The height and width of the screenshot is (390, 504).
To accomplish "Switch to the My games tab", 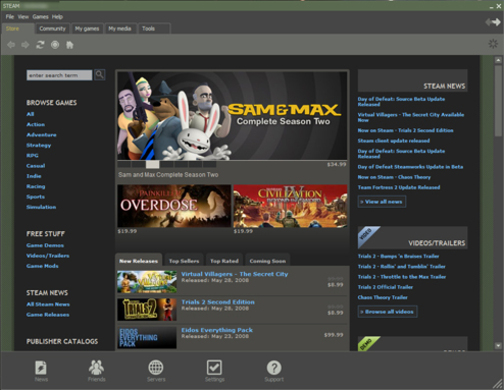I will point(87,29).
